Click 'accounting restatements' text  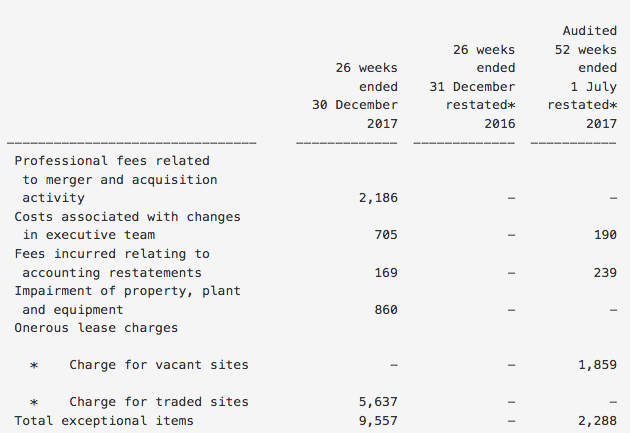tap(112, 273)
